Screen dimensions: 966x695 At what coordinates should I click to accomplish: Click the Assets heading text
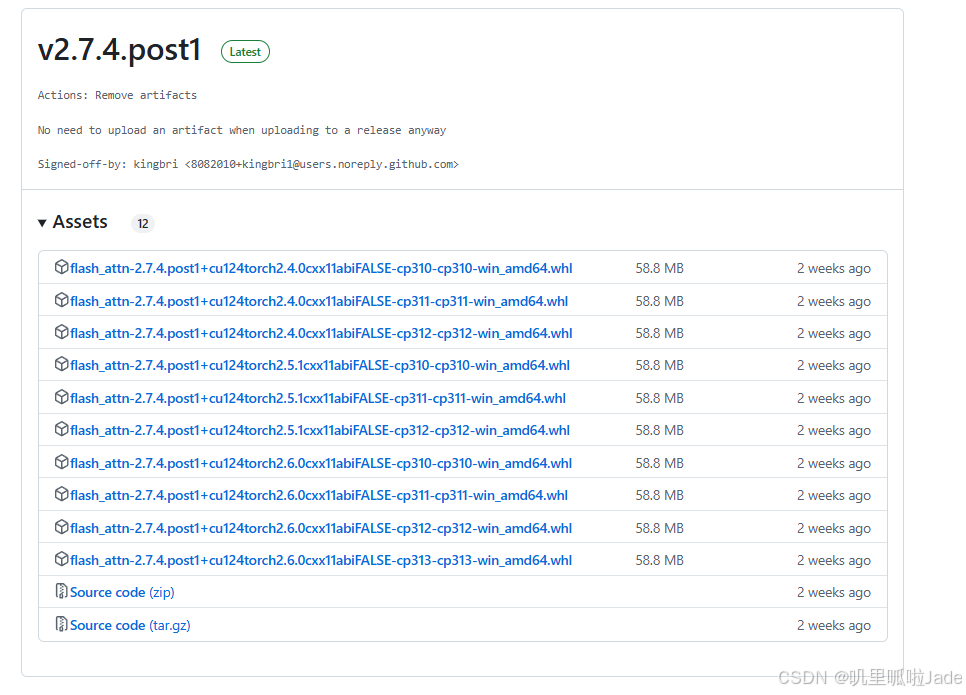80,222
